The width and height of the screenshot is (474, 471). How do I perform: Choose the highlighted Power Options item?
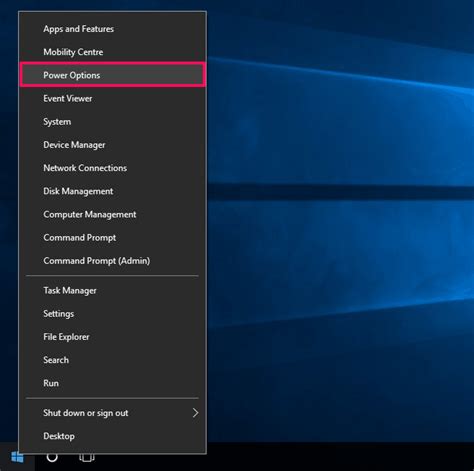[112, 75]
